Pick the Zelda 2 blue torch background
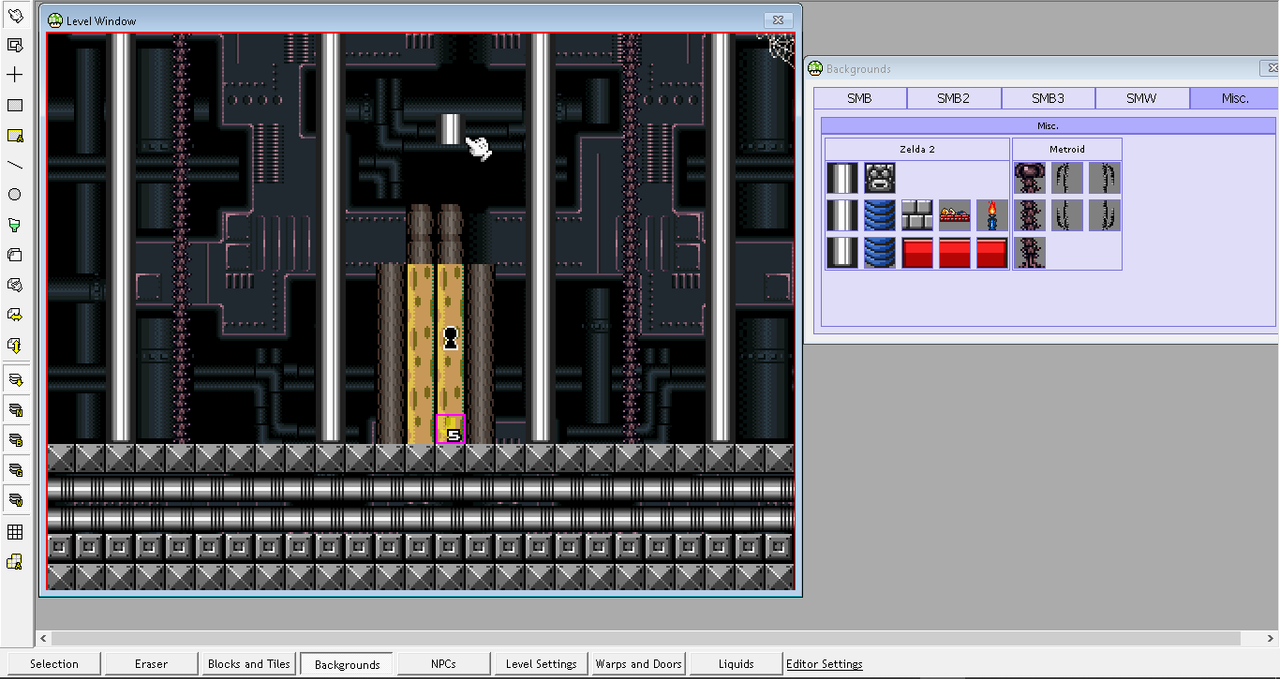The image size is (1280, 679). click(x=992, y=215)
